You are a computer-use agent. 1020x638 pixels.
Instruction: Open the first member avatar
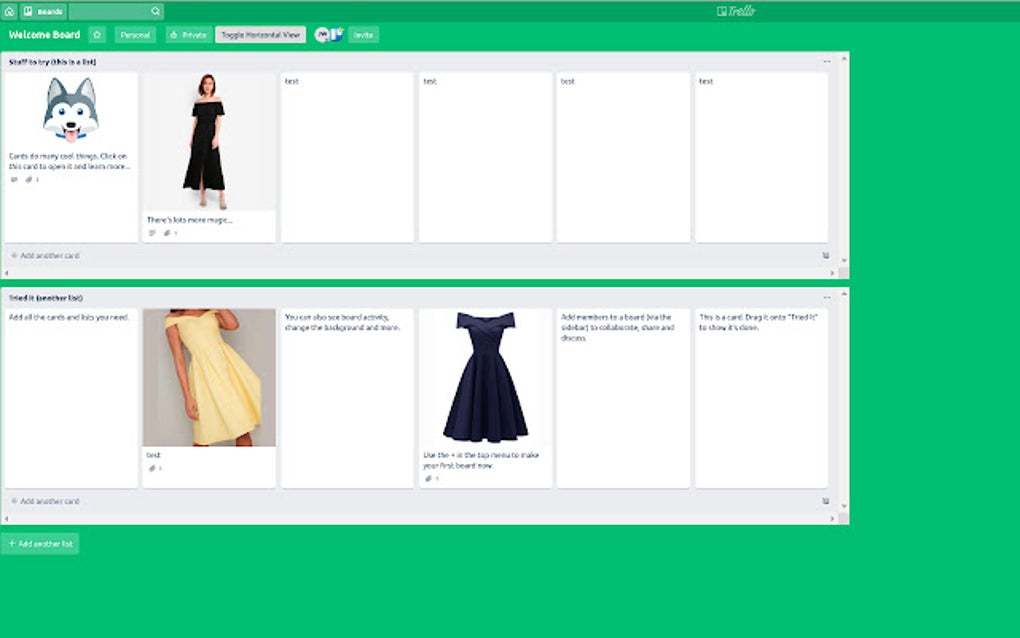[x=322, y=35]
